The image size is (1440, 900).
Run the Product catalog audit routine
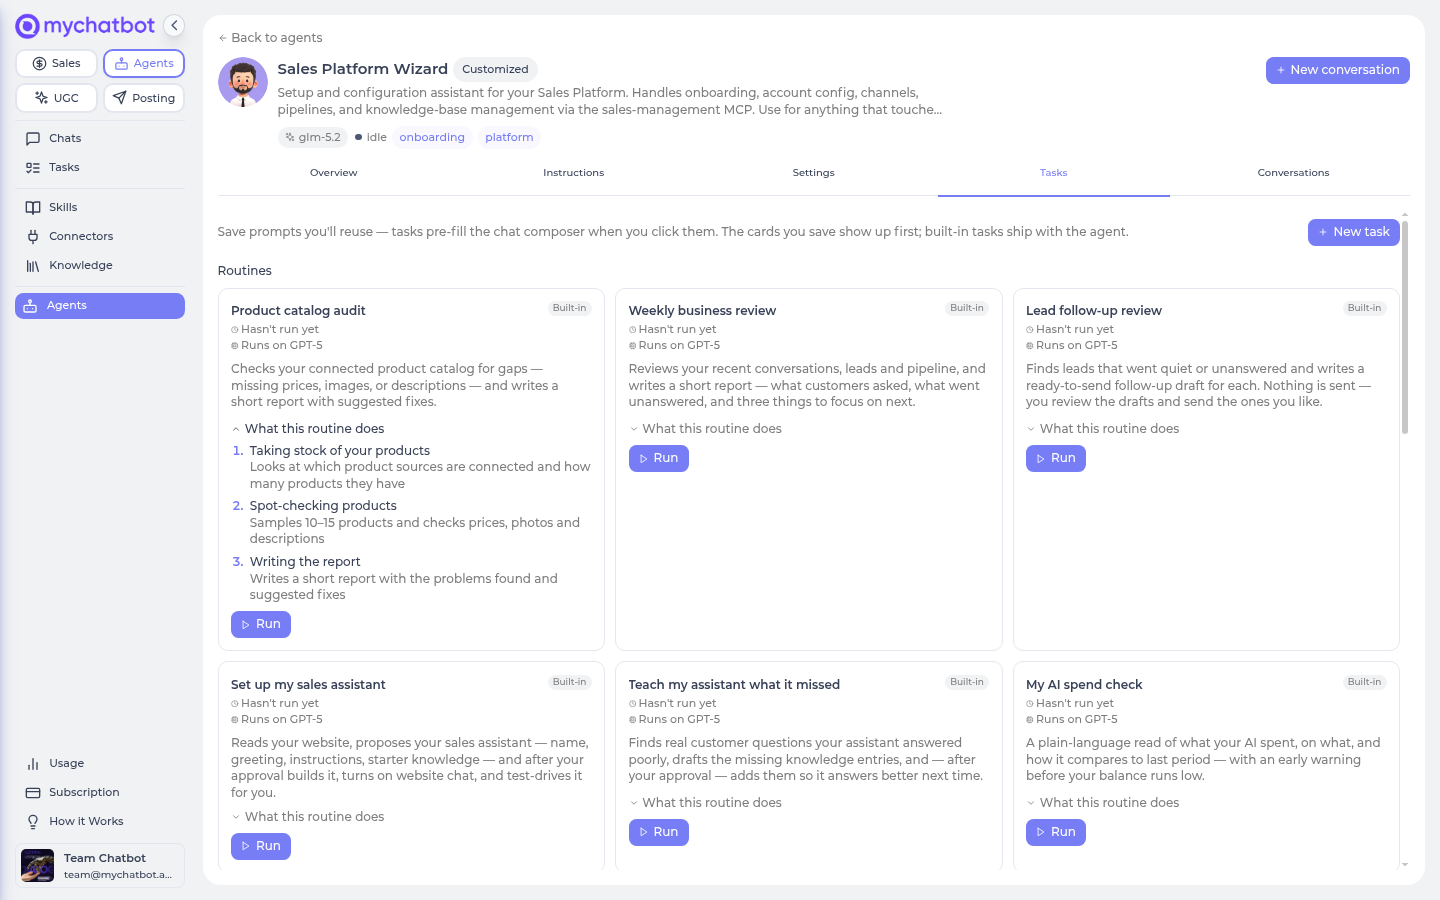pyautogui.click(x=261, y=624)
